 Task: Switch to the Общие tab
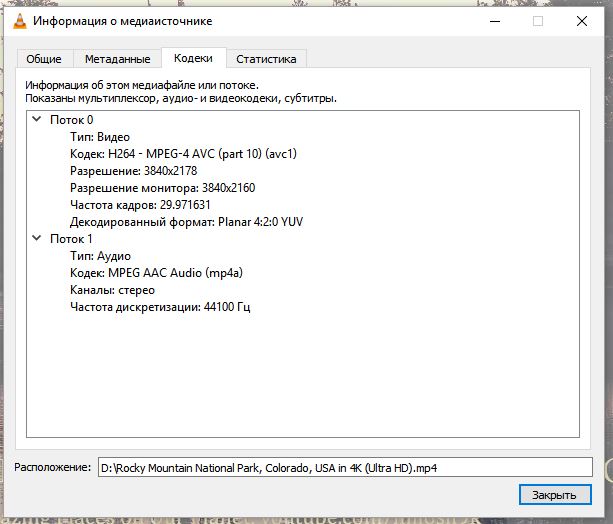pyautogui.click(x=43, y=59)
